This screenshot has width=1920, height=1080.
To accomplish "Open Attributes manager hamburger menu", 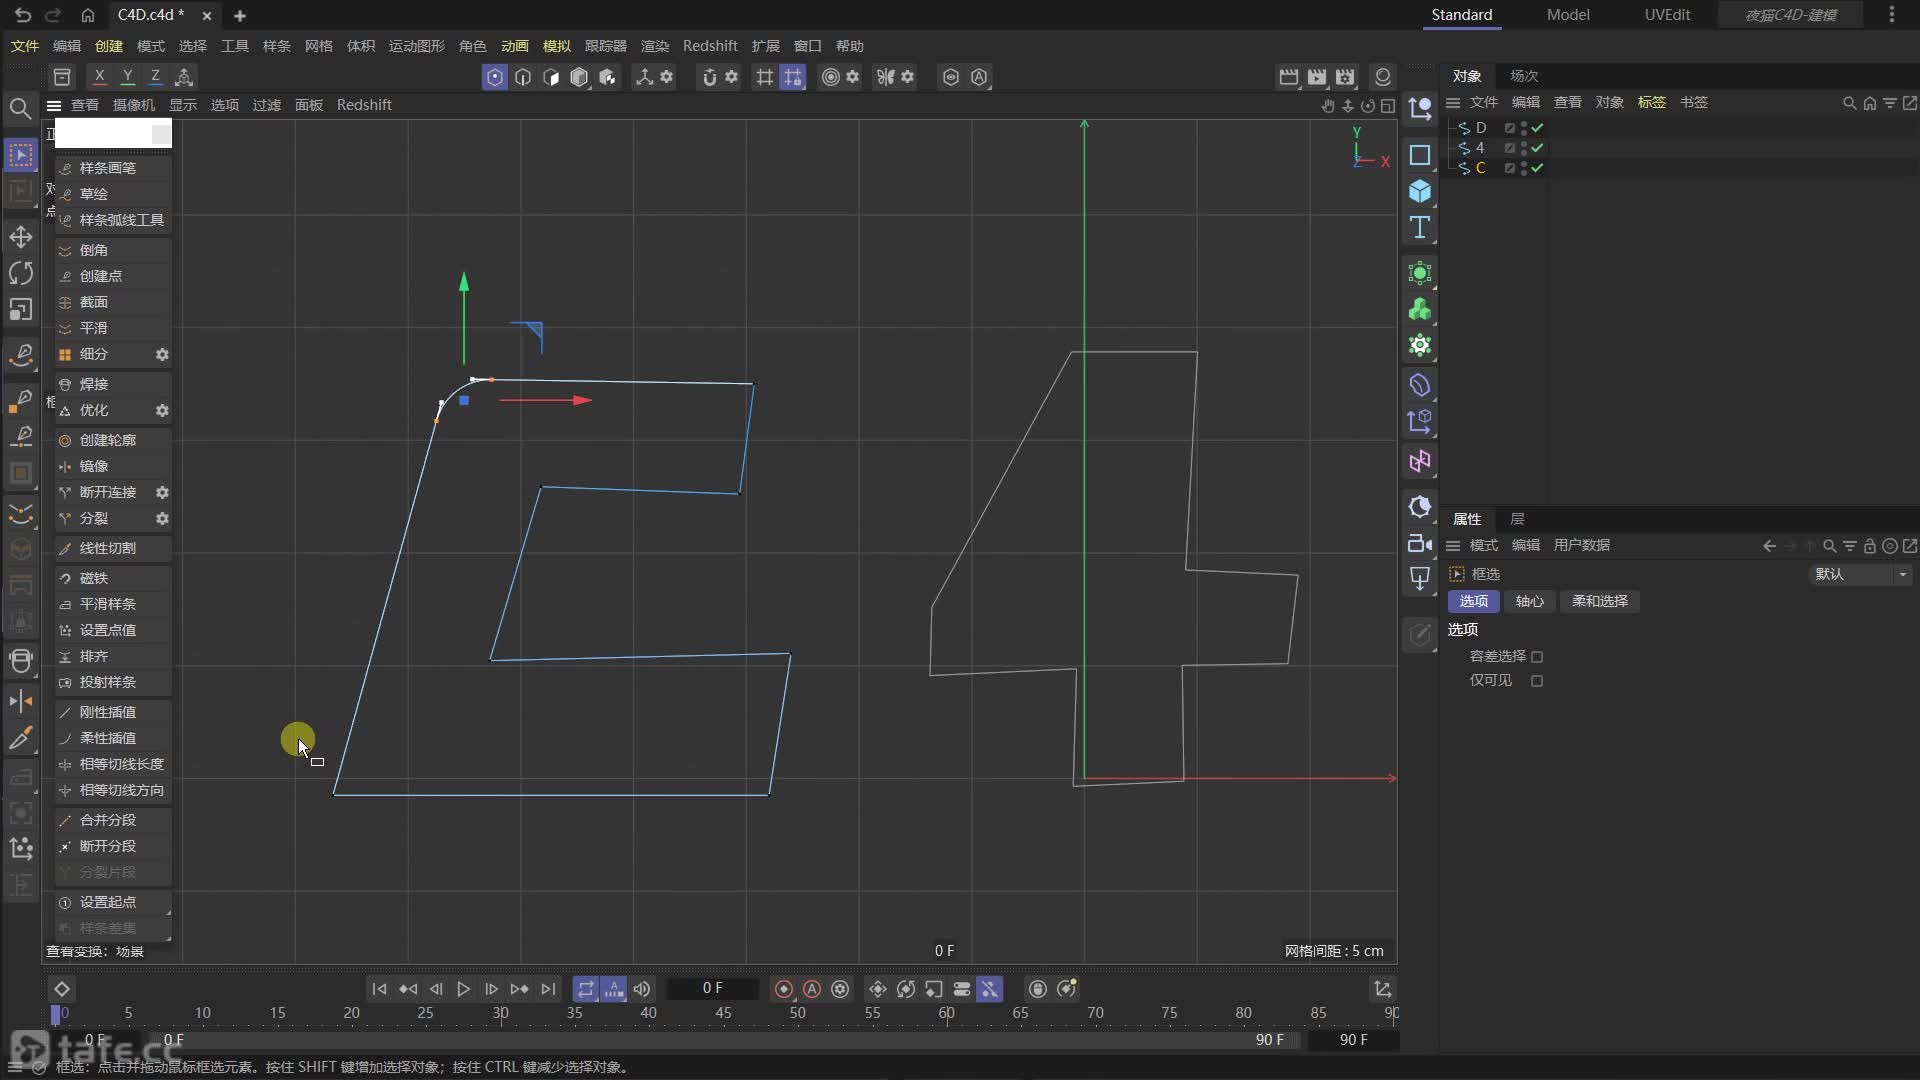I will tap(1453, 546).
